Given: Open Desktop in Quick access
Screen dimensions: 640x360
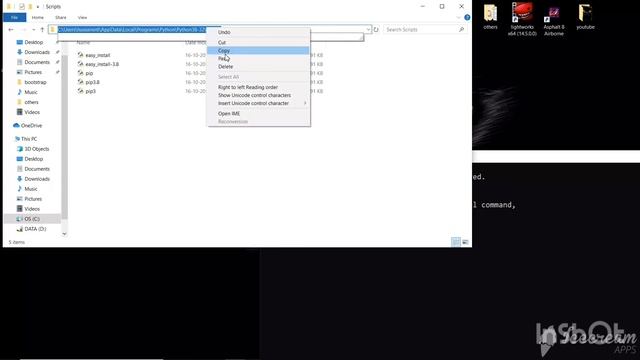Looking at the screenshot, I should click(x=33, y=42).
